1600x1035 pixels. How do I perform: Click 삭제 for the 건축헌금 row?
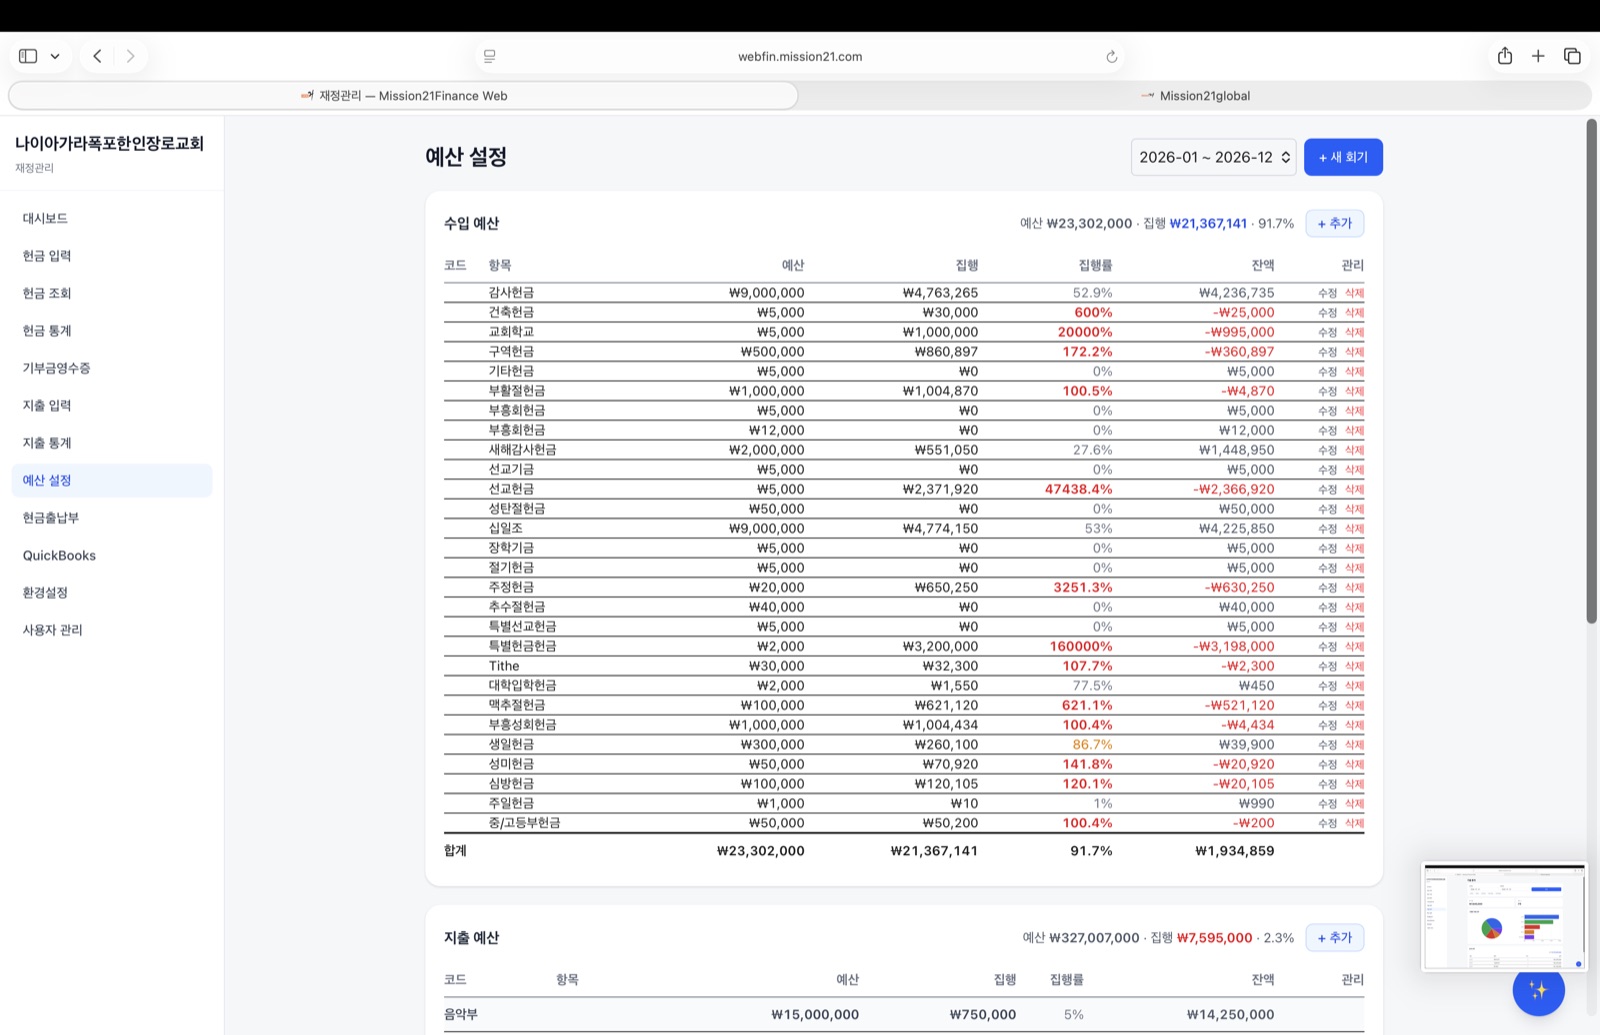tap(1354, 312)
